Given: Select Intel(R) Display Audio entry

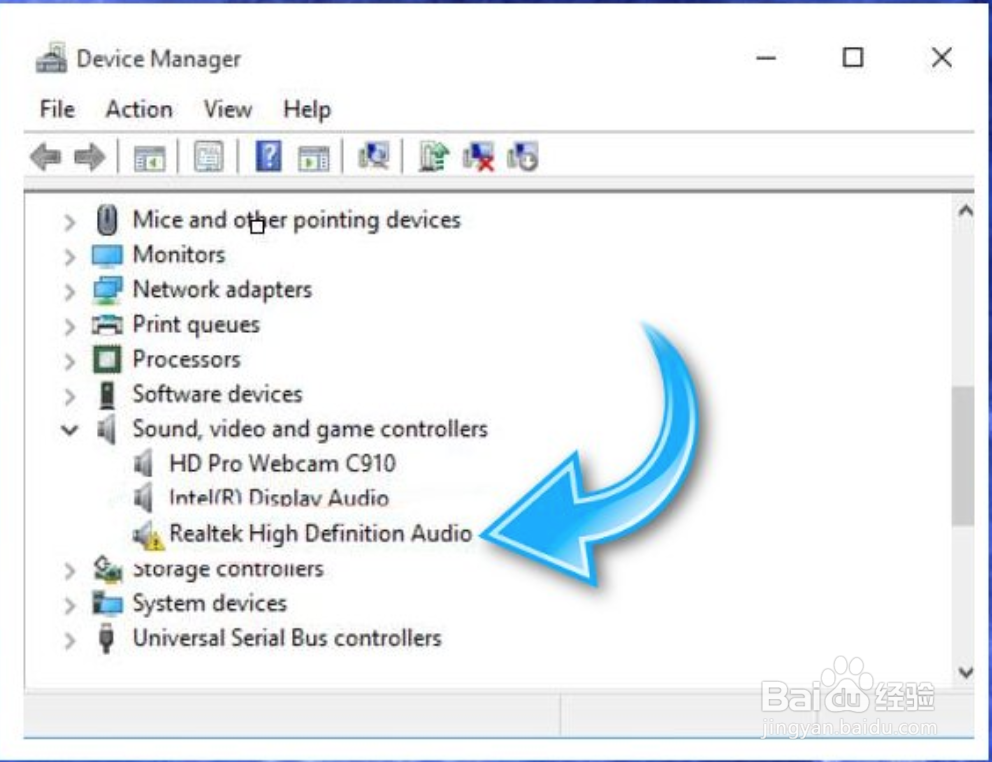Looking at the screenshot, I should (x=279, y=498).
